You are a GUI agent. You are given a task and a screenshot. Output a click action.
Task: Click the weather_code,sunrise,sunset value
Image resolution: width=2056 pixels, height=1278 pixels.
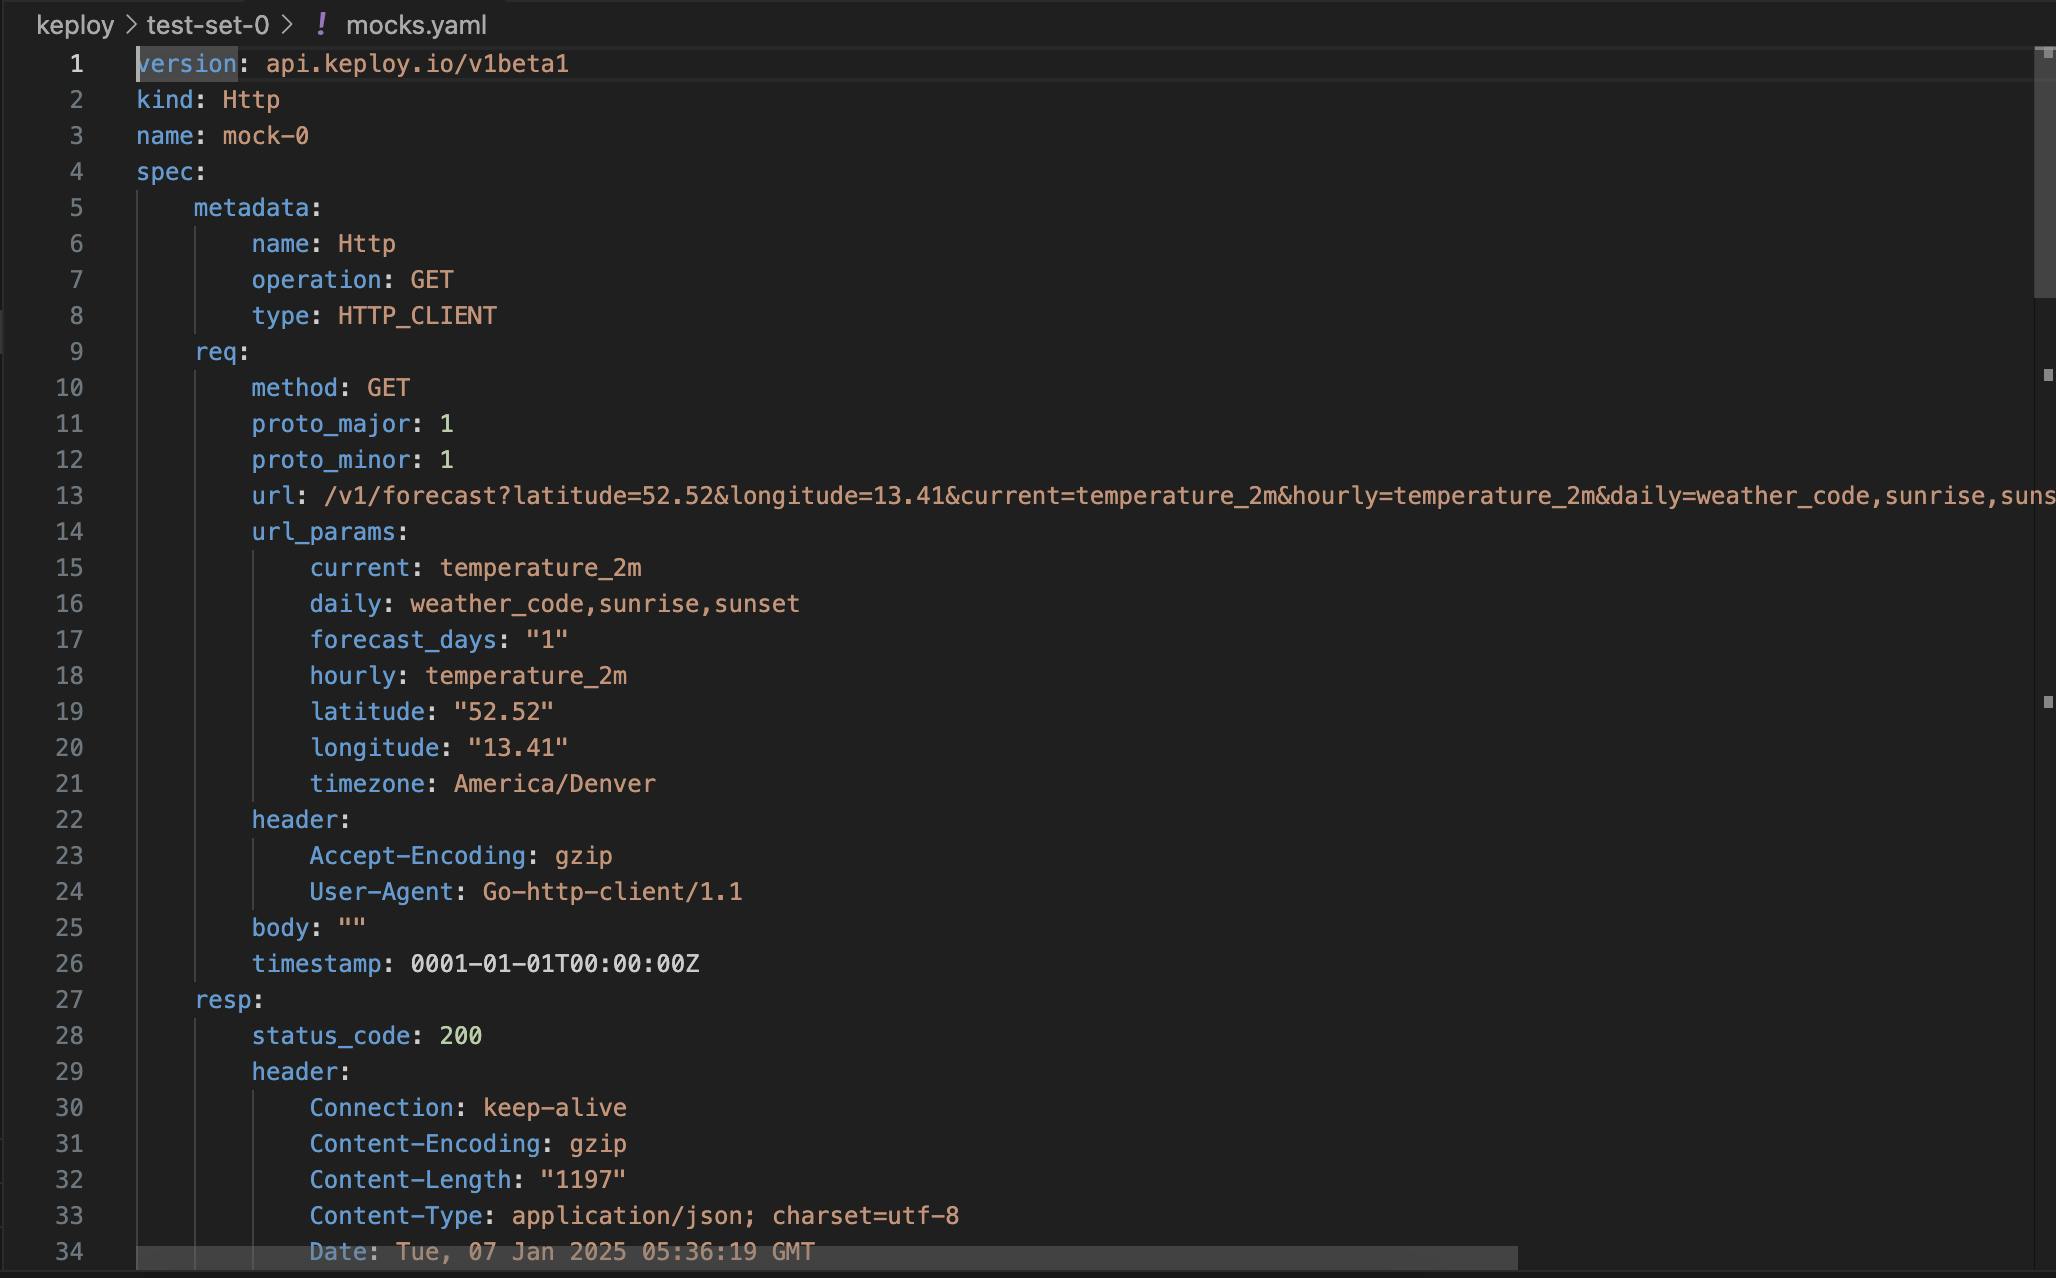click(x=605, y=604)
